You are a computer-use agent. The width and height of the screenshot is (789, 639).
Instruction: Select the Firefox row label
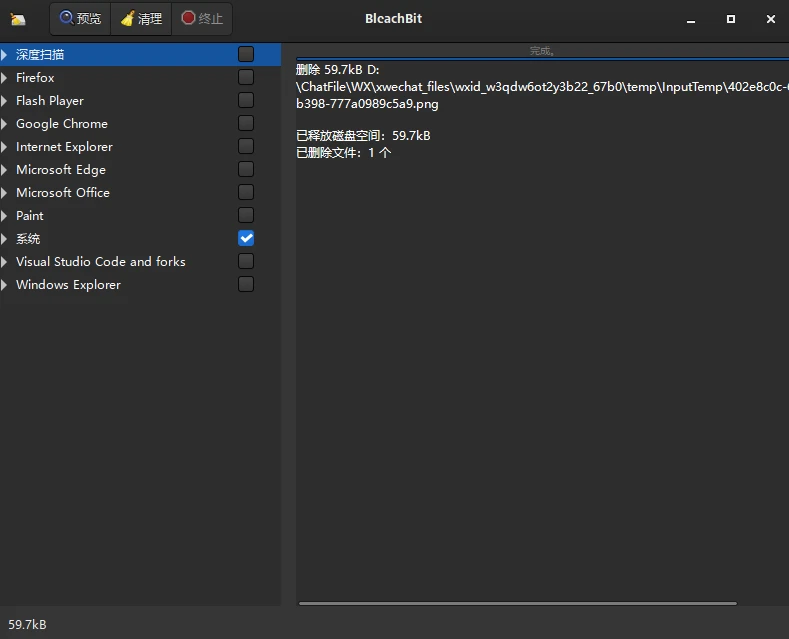[35, 77]
